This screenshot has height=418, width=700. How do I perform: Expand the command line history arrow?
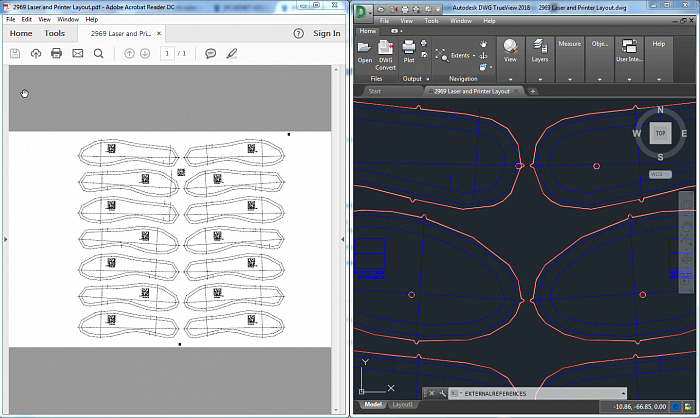point(624,394)
